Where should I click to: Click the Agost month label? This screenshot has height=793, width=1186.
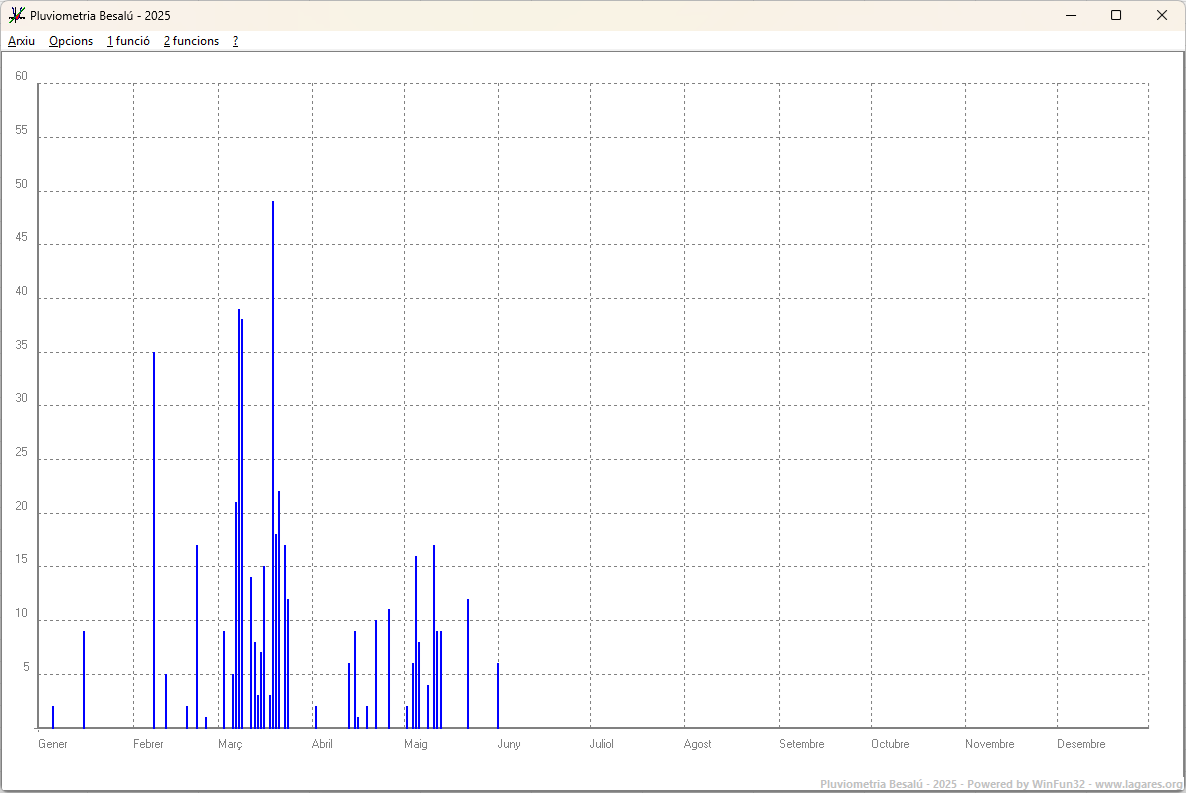pos(697,745)
